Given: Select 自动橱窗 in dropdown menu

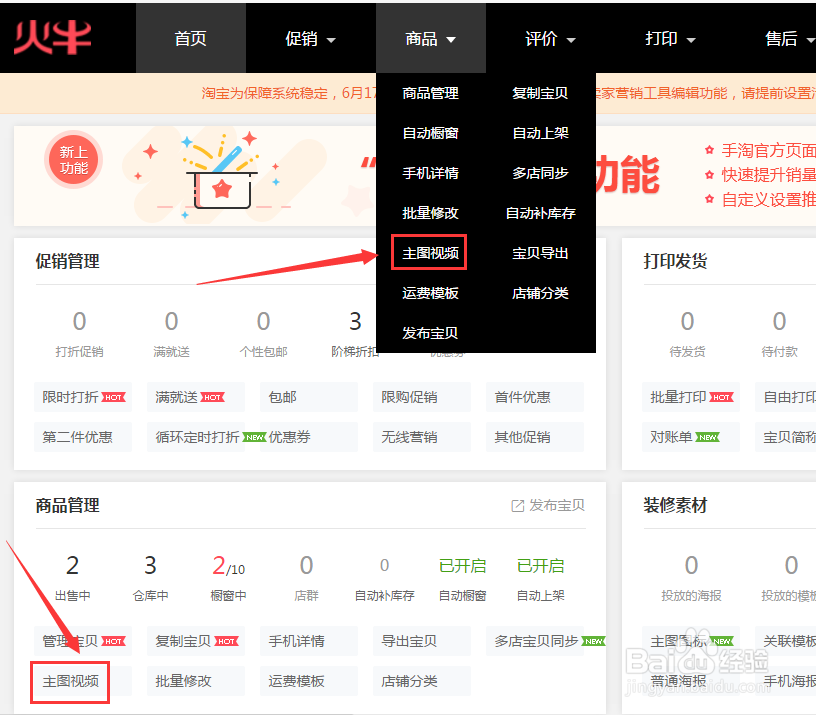Looking at the screenshot, I should [430, 133].
